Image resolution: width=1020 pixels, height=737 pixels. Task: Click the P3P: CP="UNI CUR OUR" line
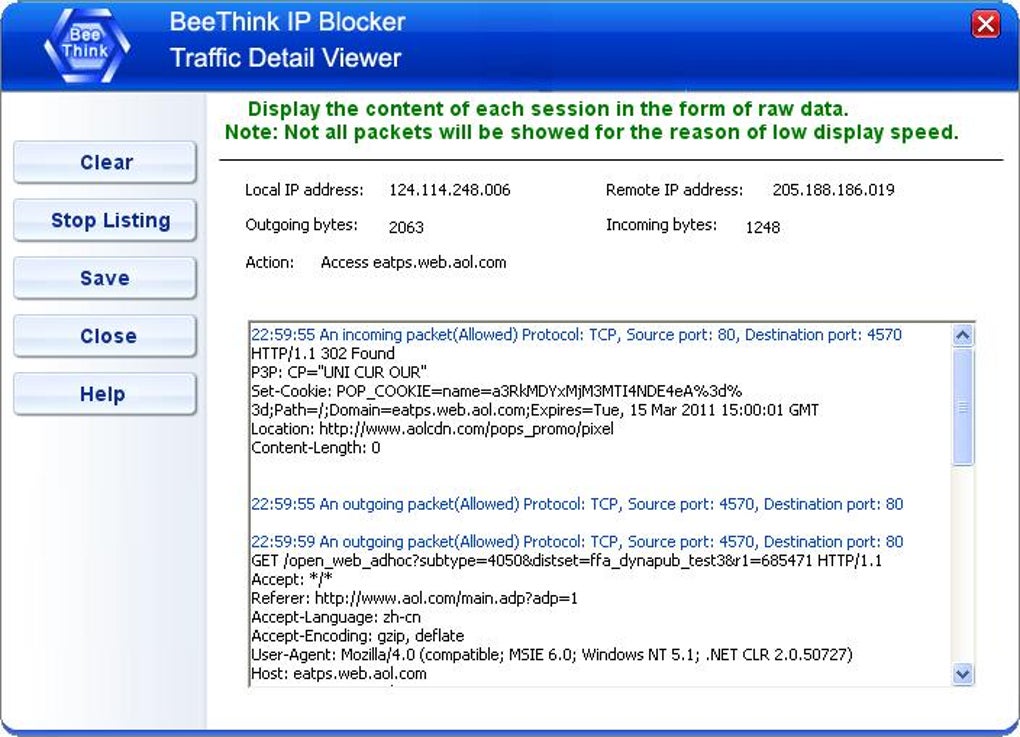(x=339, y=373)
